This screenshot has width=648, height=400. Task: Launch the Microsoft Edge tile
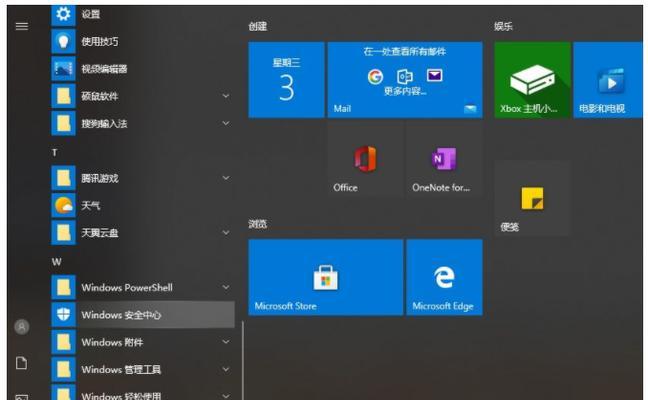(x=444, y=277)
